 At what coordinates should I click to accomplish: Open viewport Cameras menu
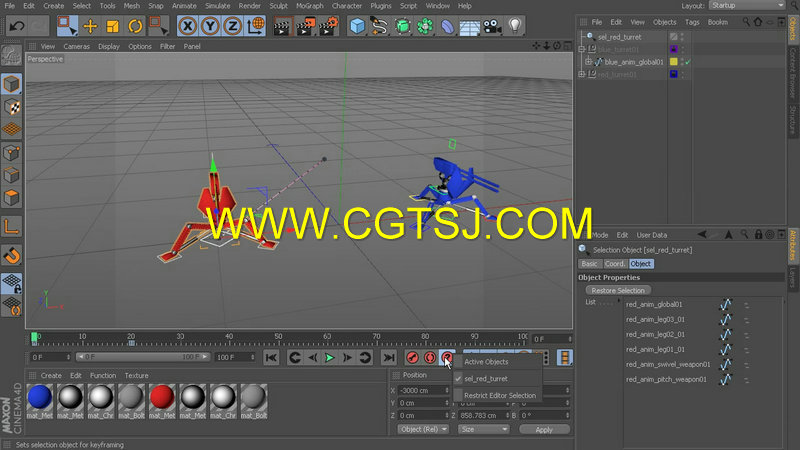pos(77,46)
